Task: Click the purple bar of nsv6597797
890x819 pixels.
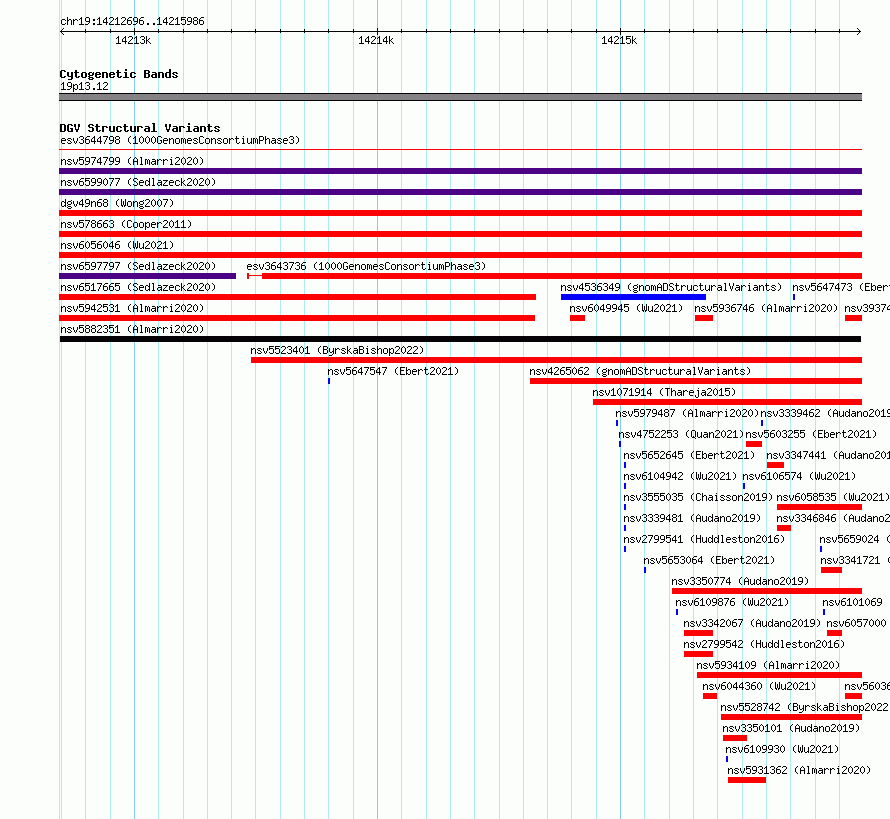Action: coord(148,276)
